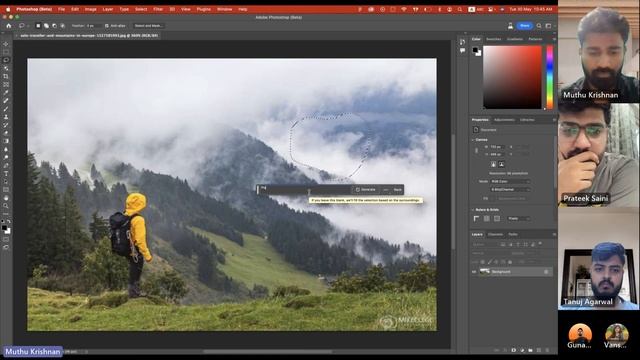This screenshot has height=360, width=640.
Task: Select the Zoom tool in the toolbar
Action: pyautogui.click(x=6, y=206)
